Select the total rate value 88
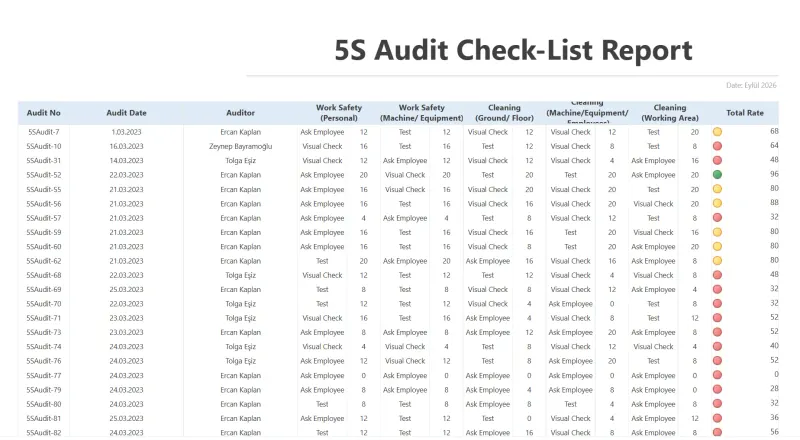The image size is (800, 440). (x=774, y=203)
